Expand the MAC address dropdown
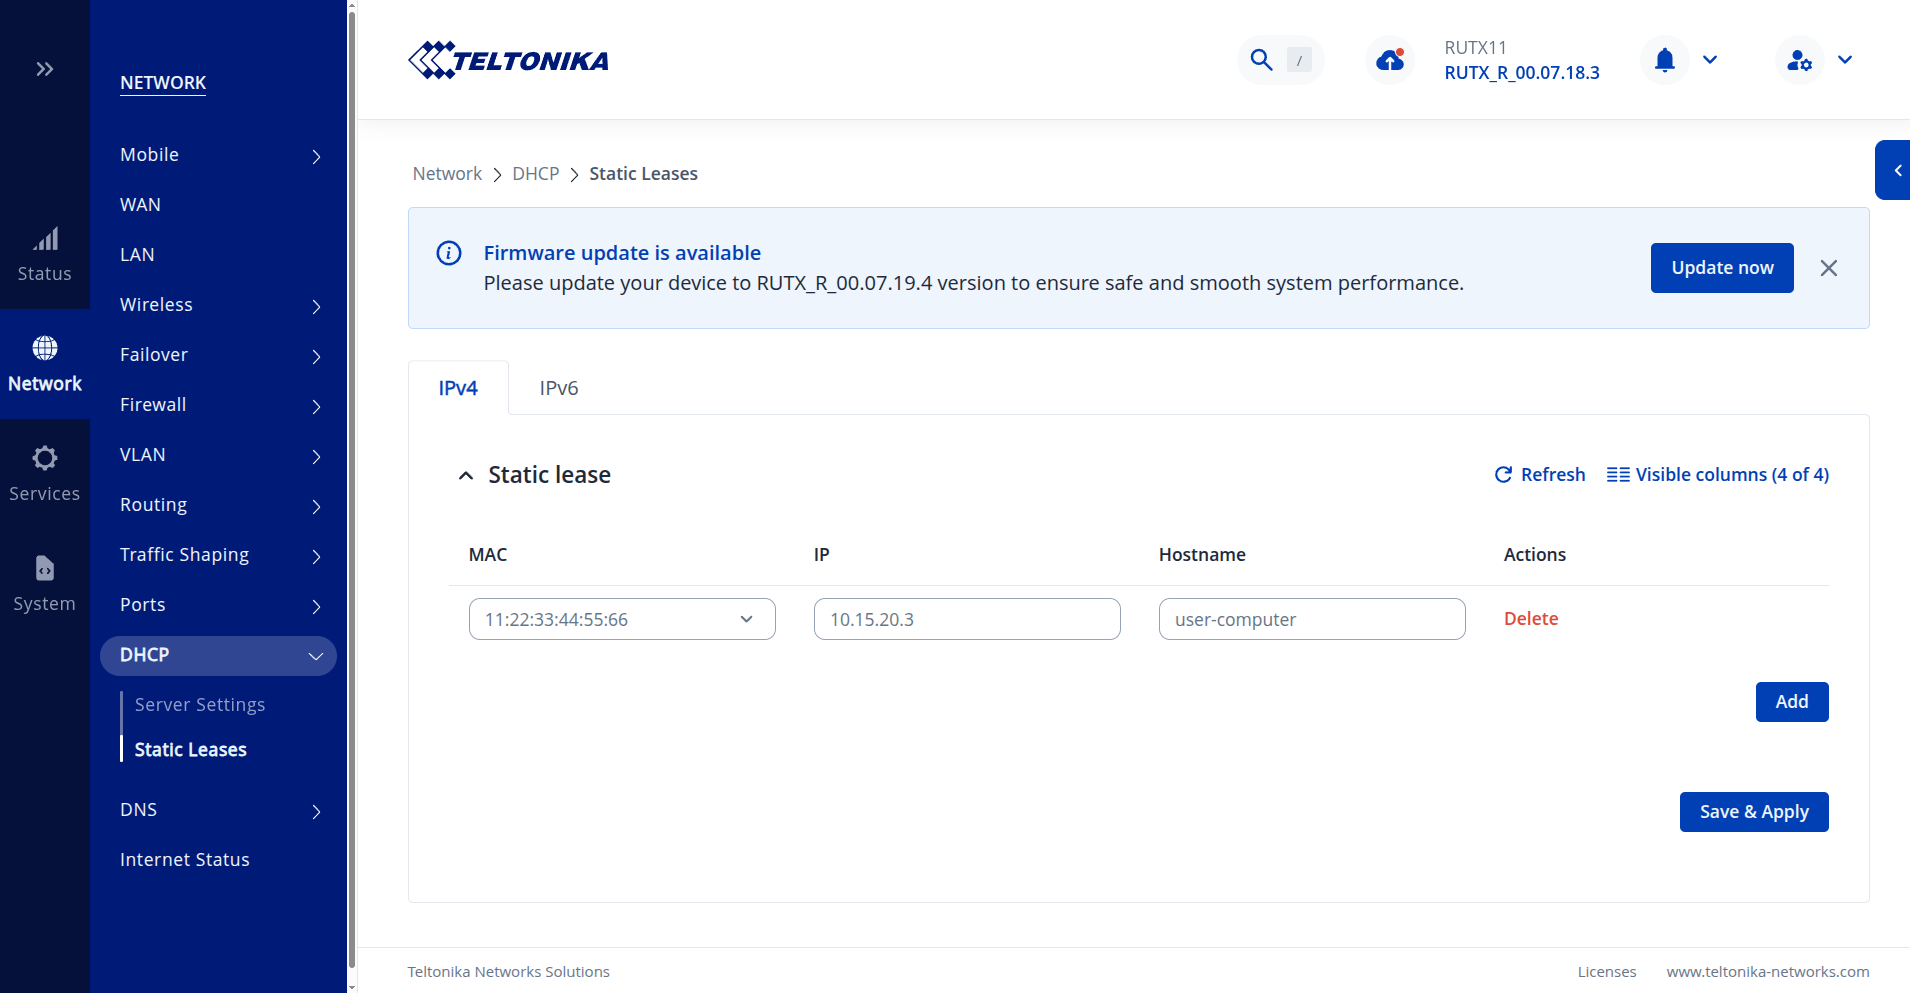This screenshot has width=1910, height=993. click(746, 619)
